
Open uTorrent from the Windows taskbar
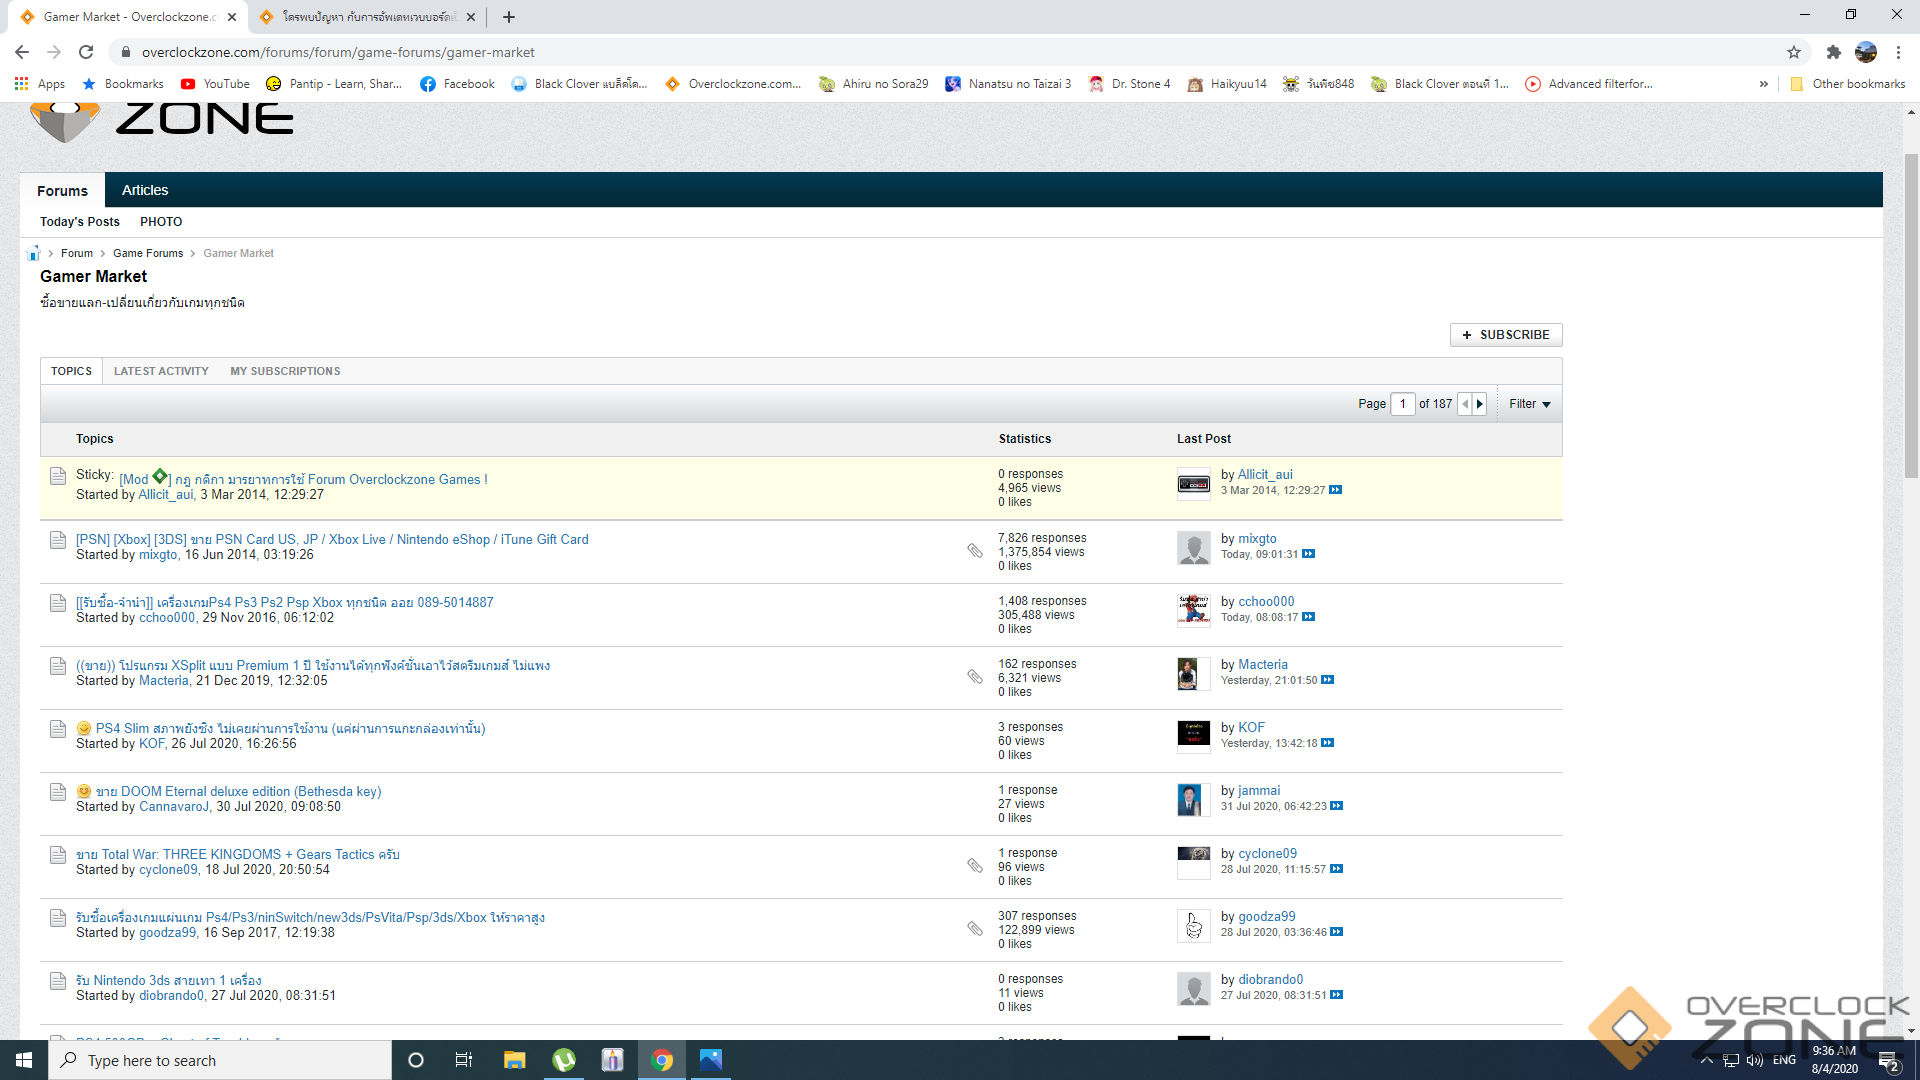[x=564, y=1060]
